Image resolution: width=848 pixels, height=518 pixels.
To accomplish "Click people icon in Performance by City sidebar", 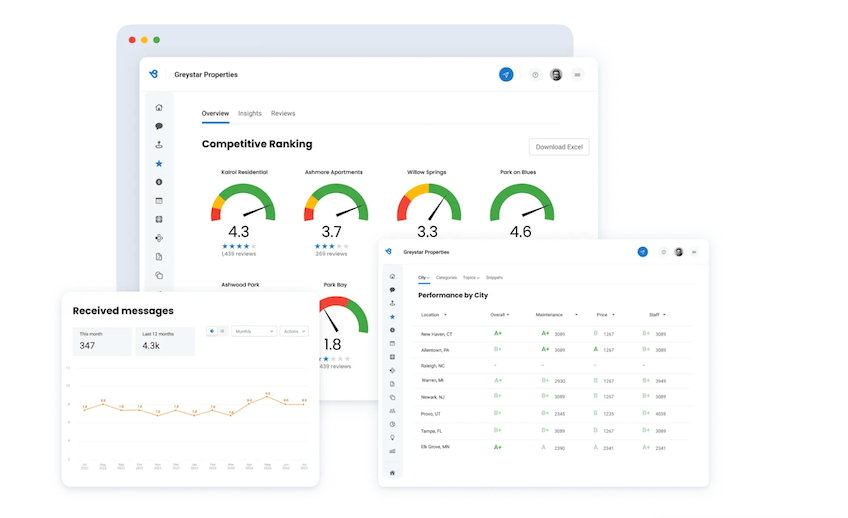I will tap(392, 411).
